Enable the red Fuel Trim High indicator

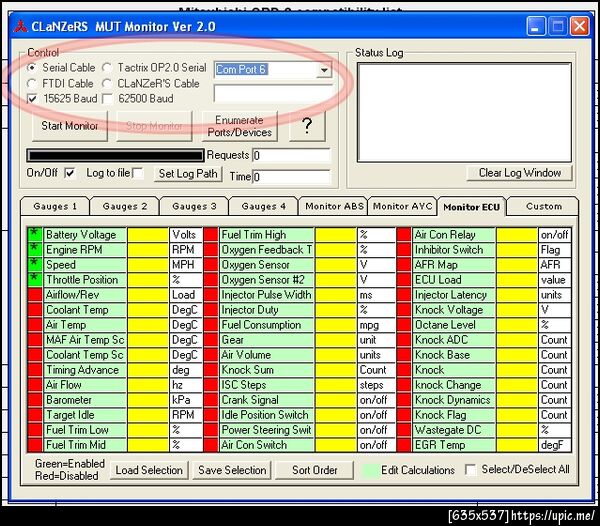coord(211,235)
